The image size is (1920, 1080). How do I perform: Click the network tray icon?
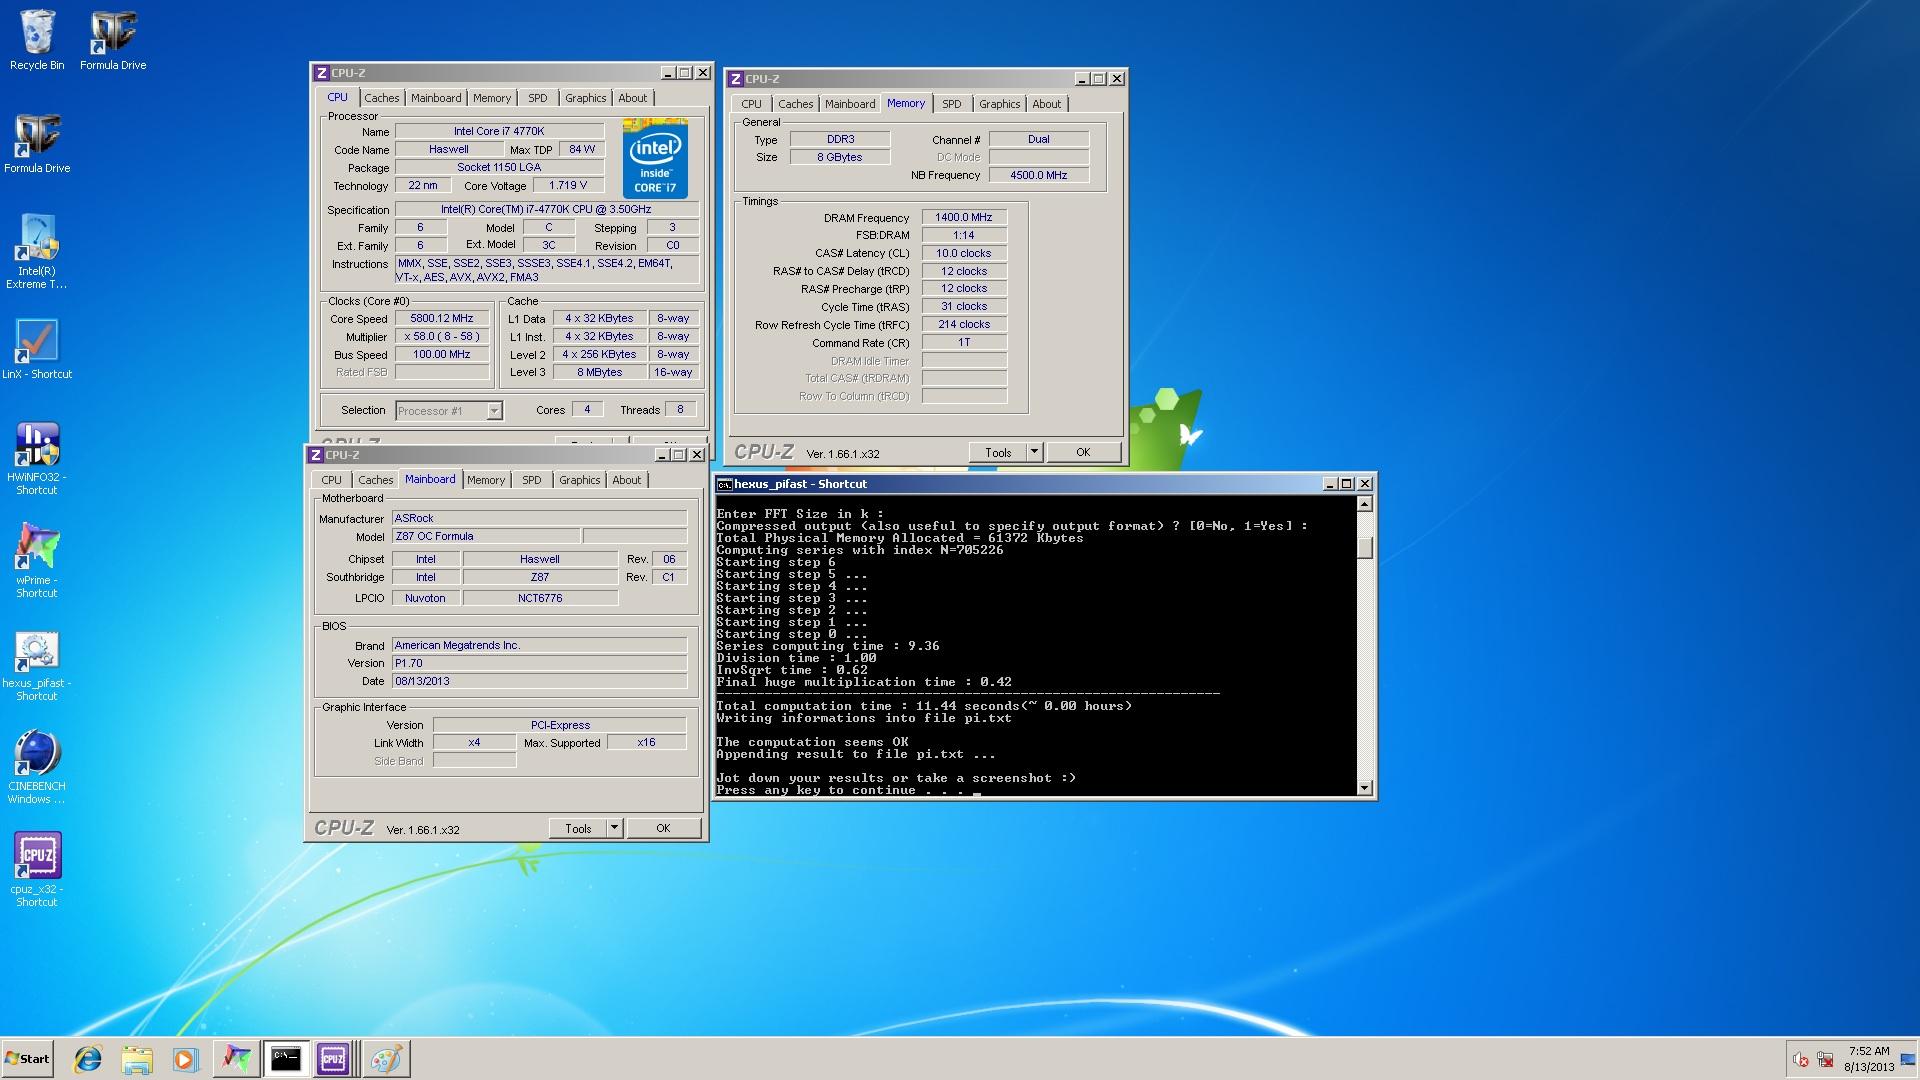tap(1825, 1060)
